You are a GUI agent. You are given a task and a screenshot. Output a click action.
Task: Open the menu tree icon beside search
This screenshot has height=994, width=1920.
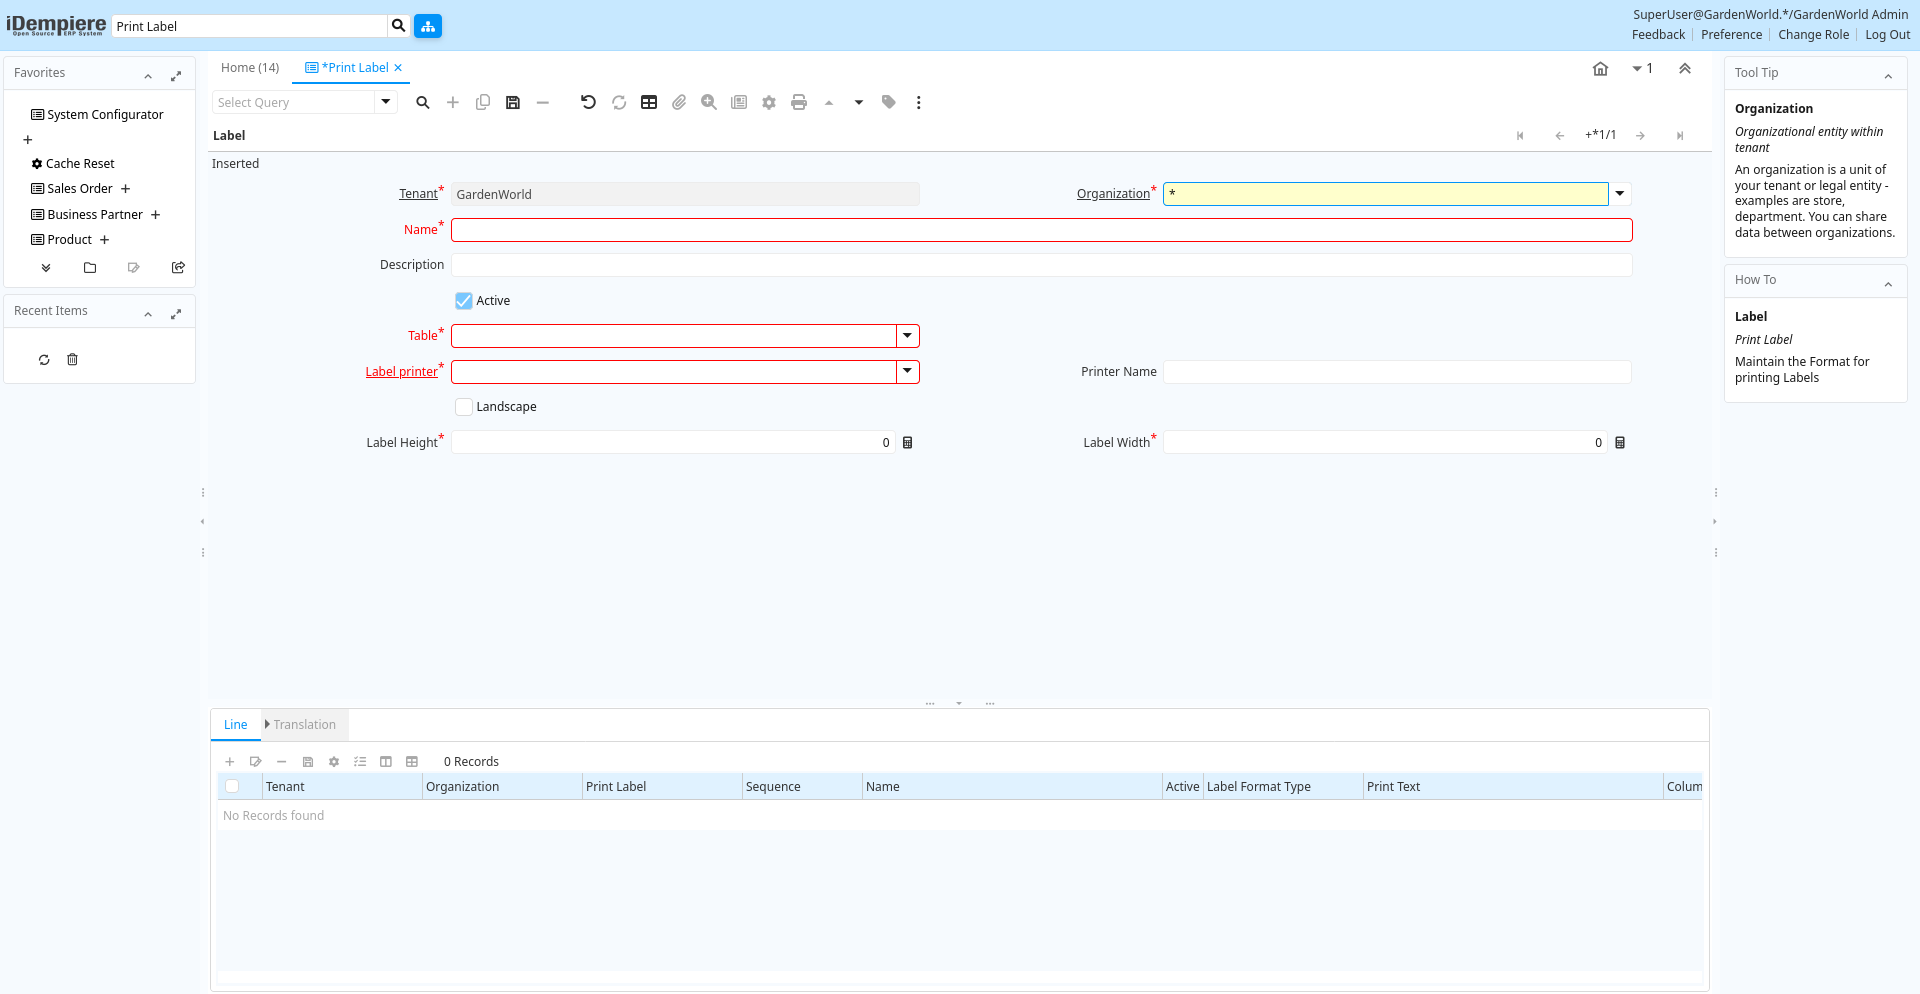[x=428, y=26]
